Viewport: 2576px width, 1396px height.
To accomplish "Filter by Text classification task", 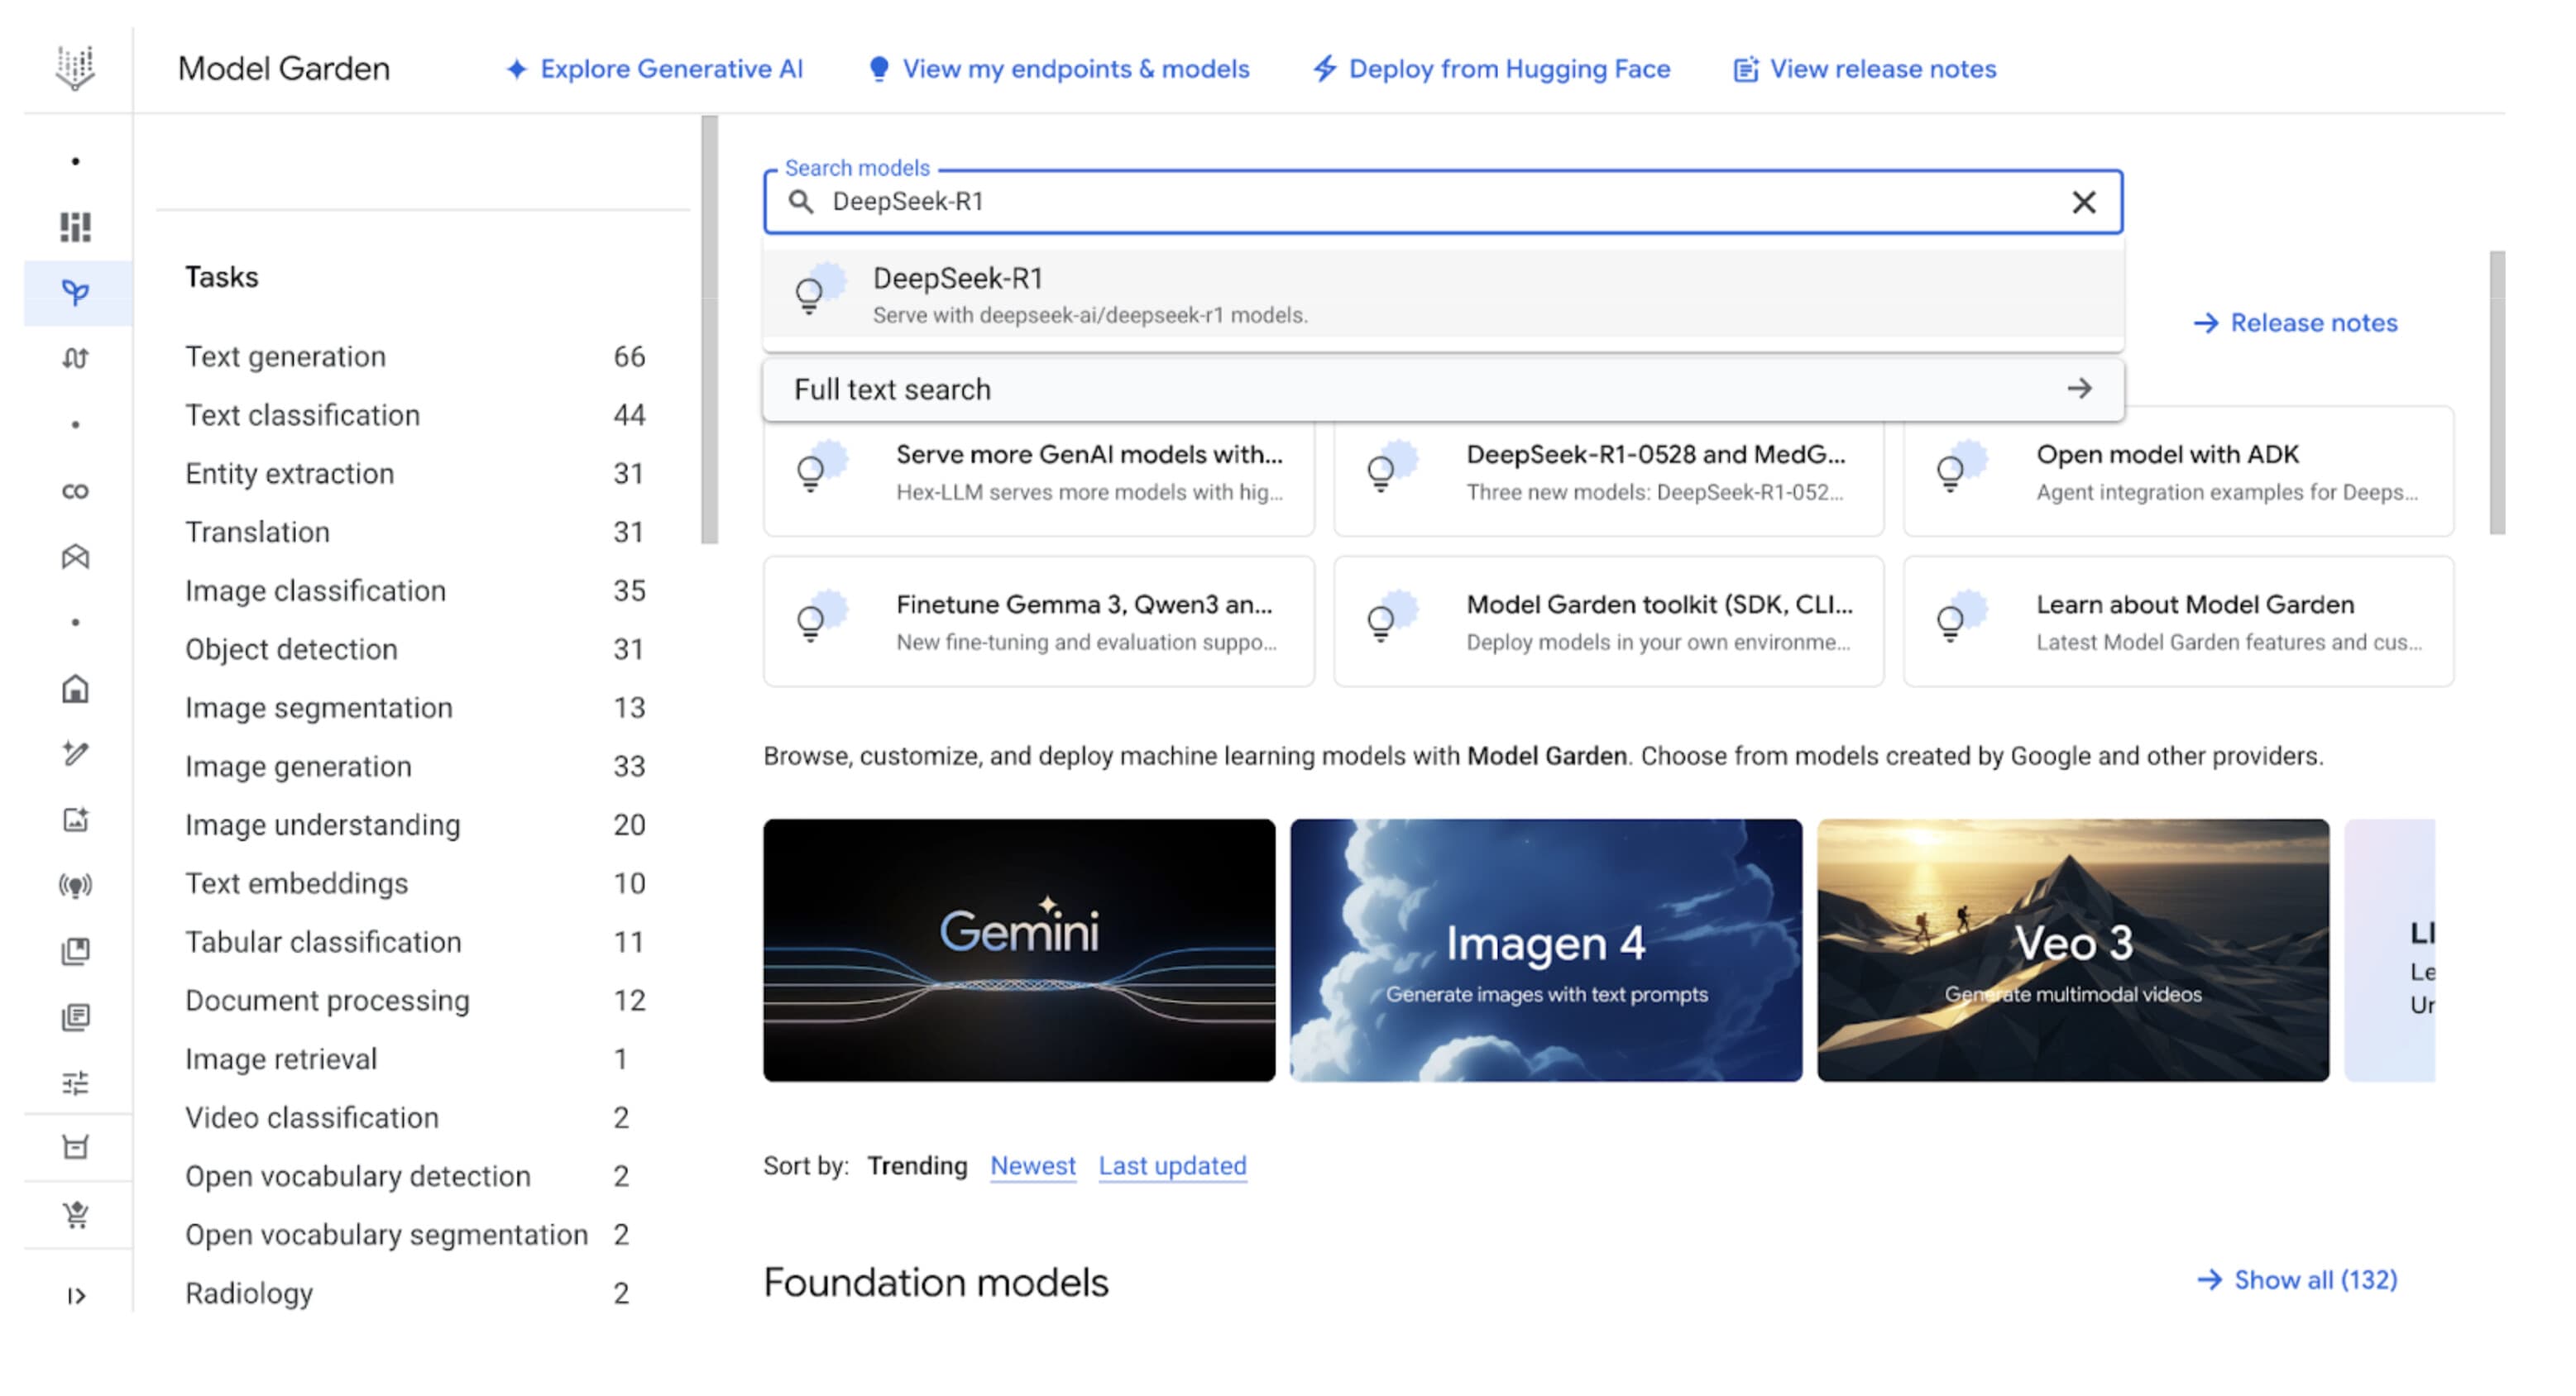I will point(415,415).
